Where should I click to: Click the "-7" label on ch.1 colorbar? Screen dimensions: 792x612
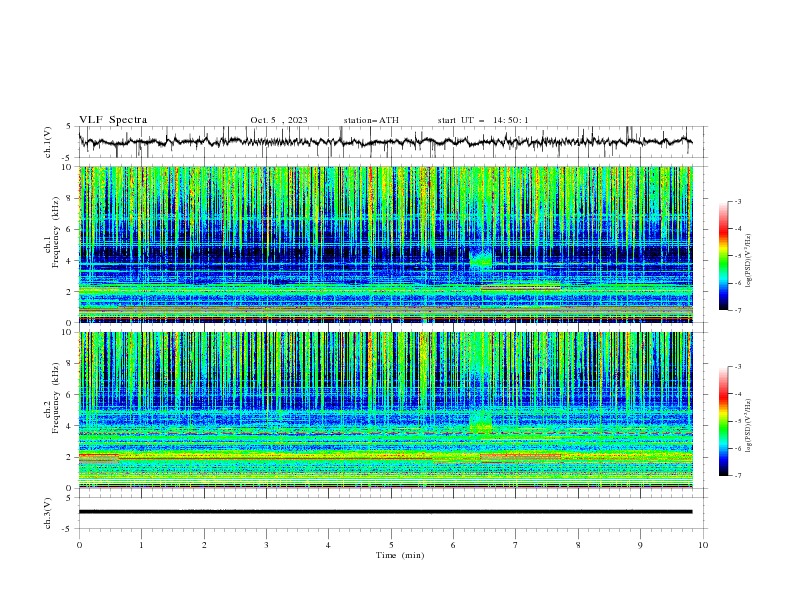[x=737, y=311]
